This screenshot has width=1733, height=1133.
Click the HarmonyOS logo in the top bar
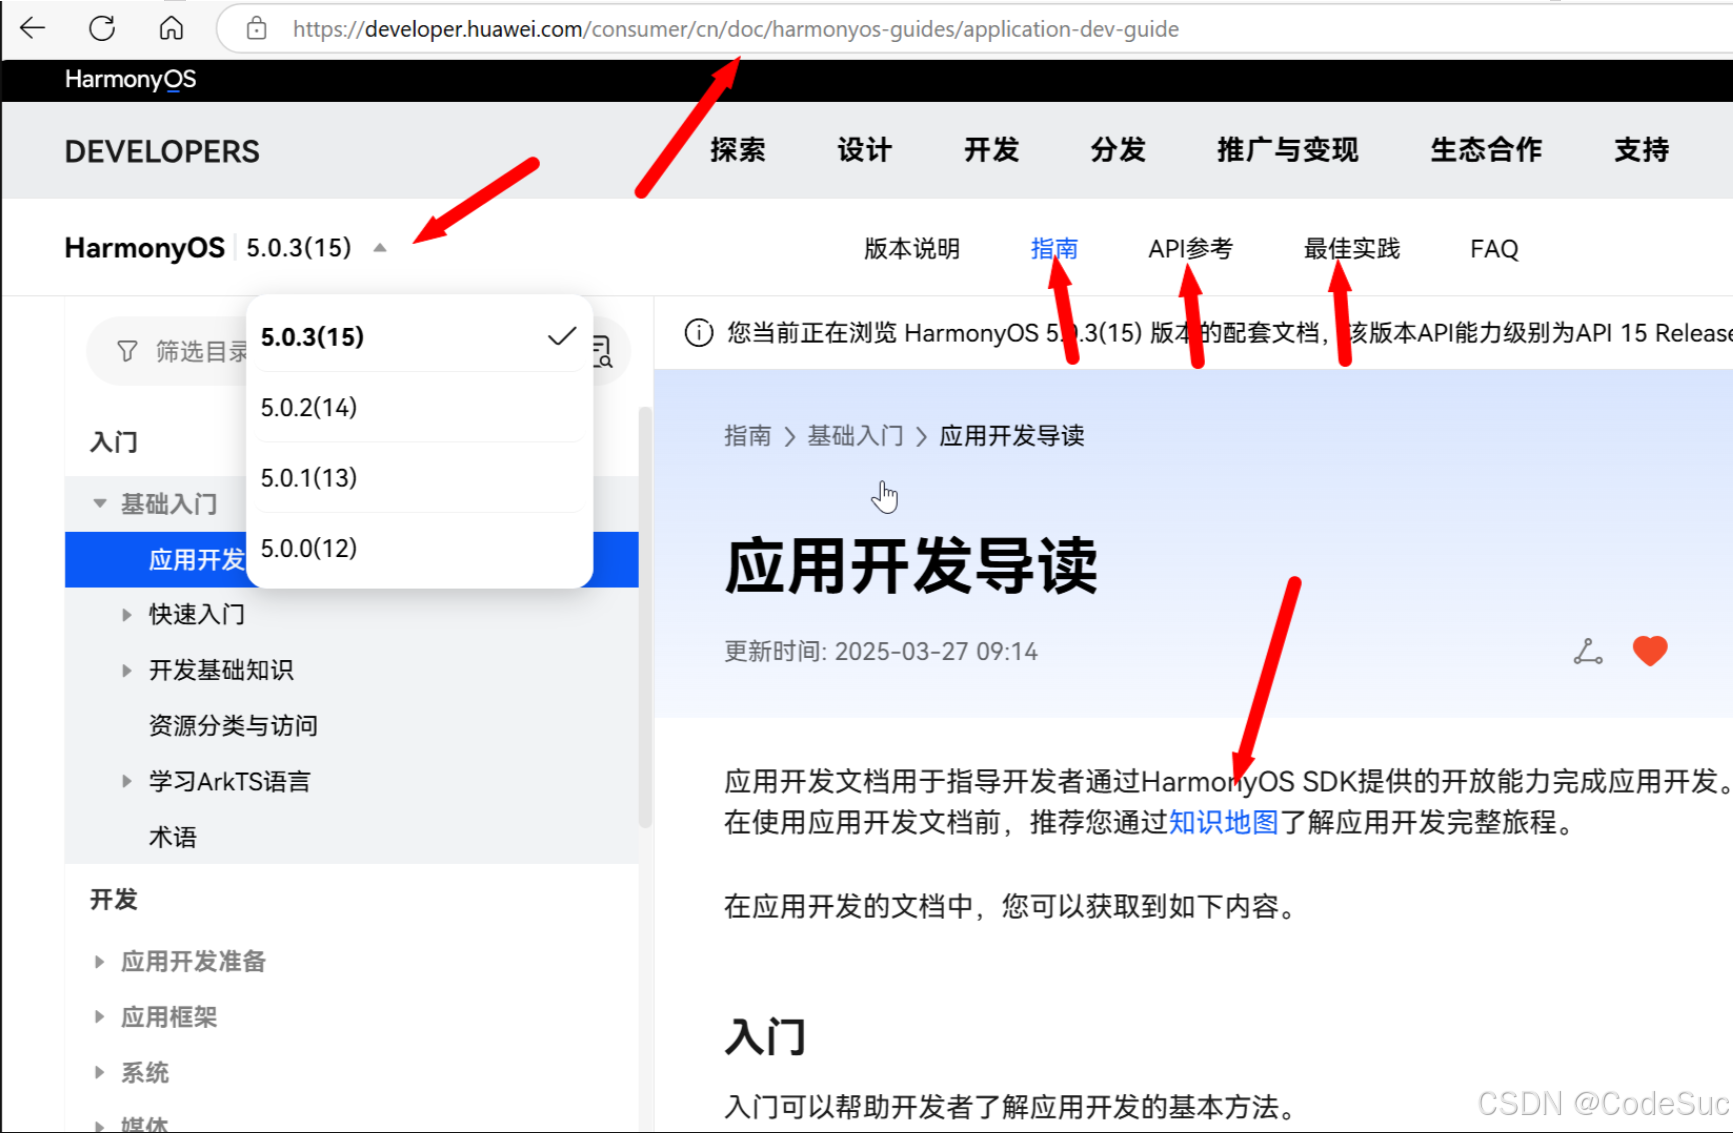[x=129, y=79]
